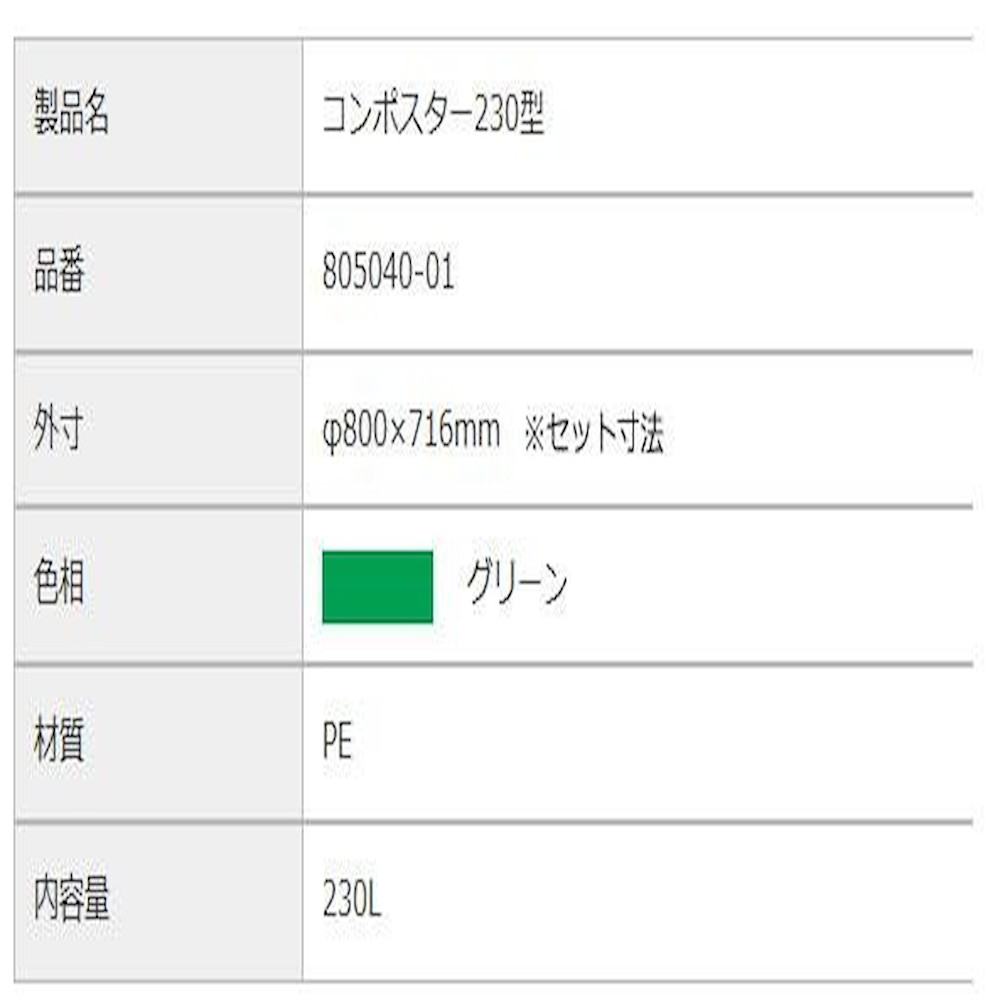Click the 外寸 row label
Image resolution: width=1000 pixels, height=1000 pixels.
pos(60,430)
